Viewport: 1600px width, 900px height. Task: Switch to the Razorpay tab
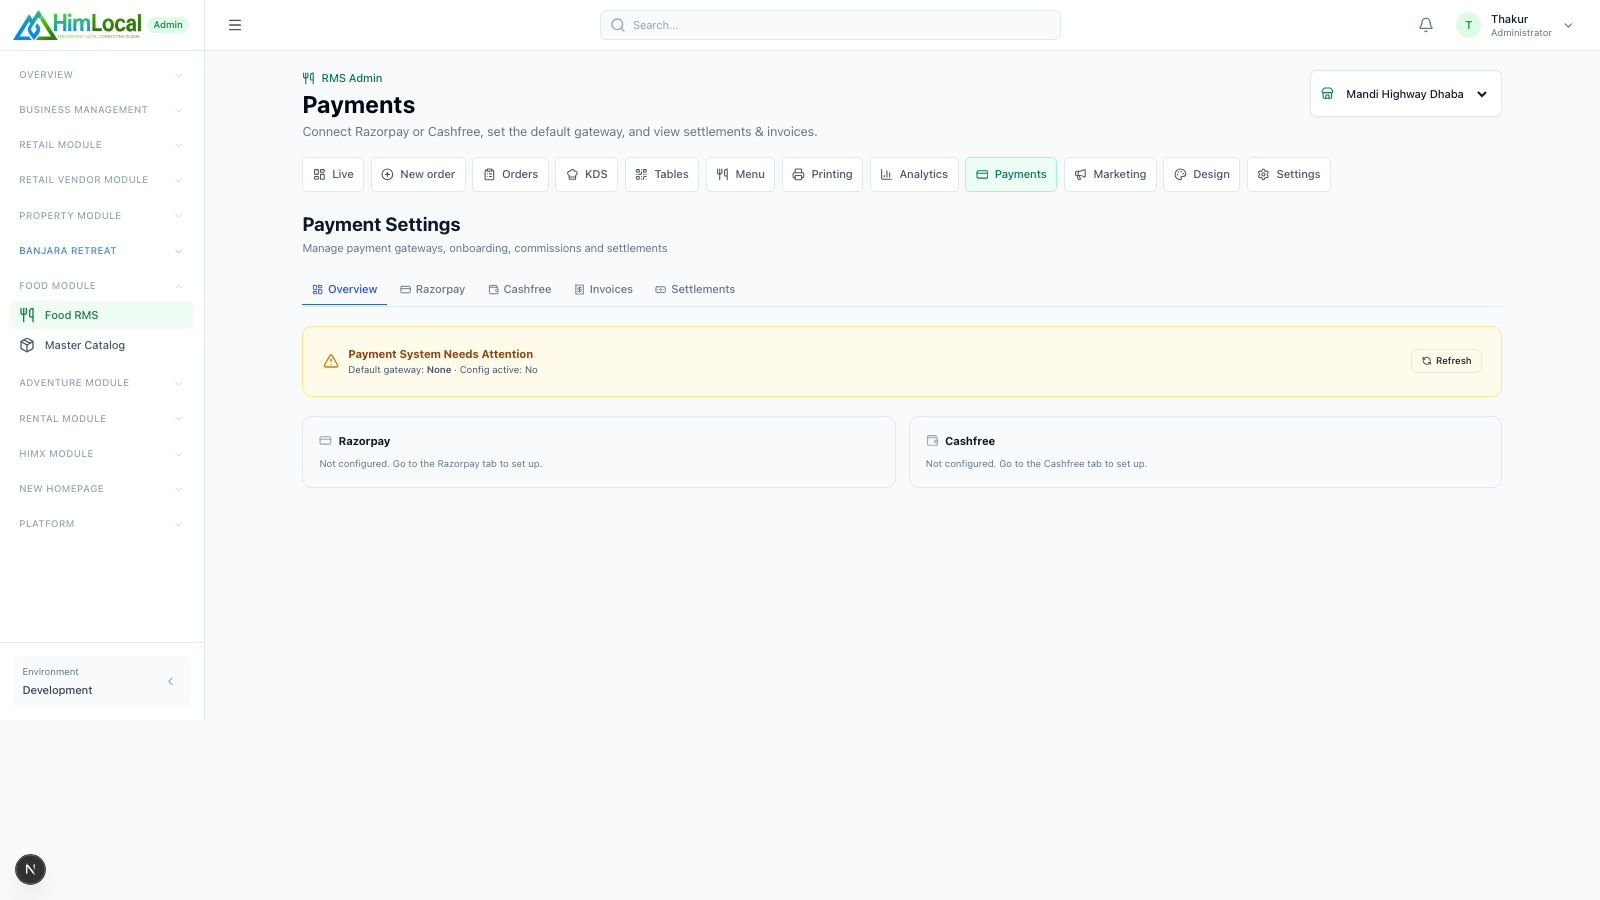[432, 289]
